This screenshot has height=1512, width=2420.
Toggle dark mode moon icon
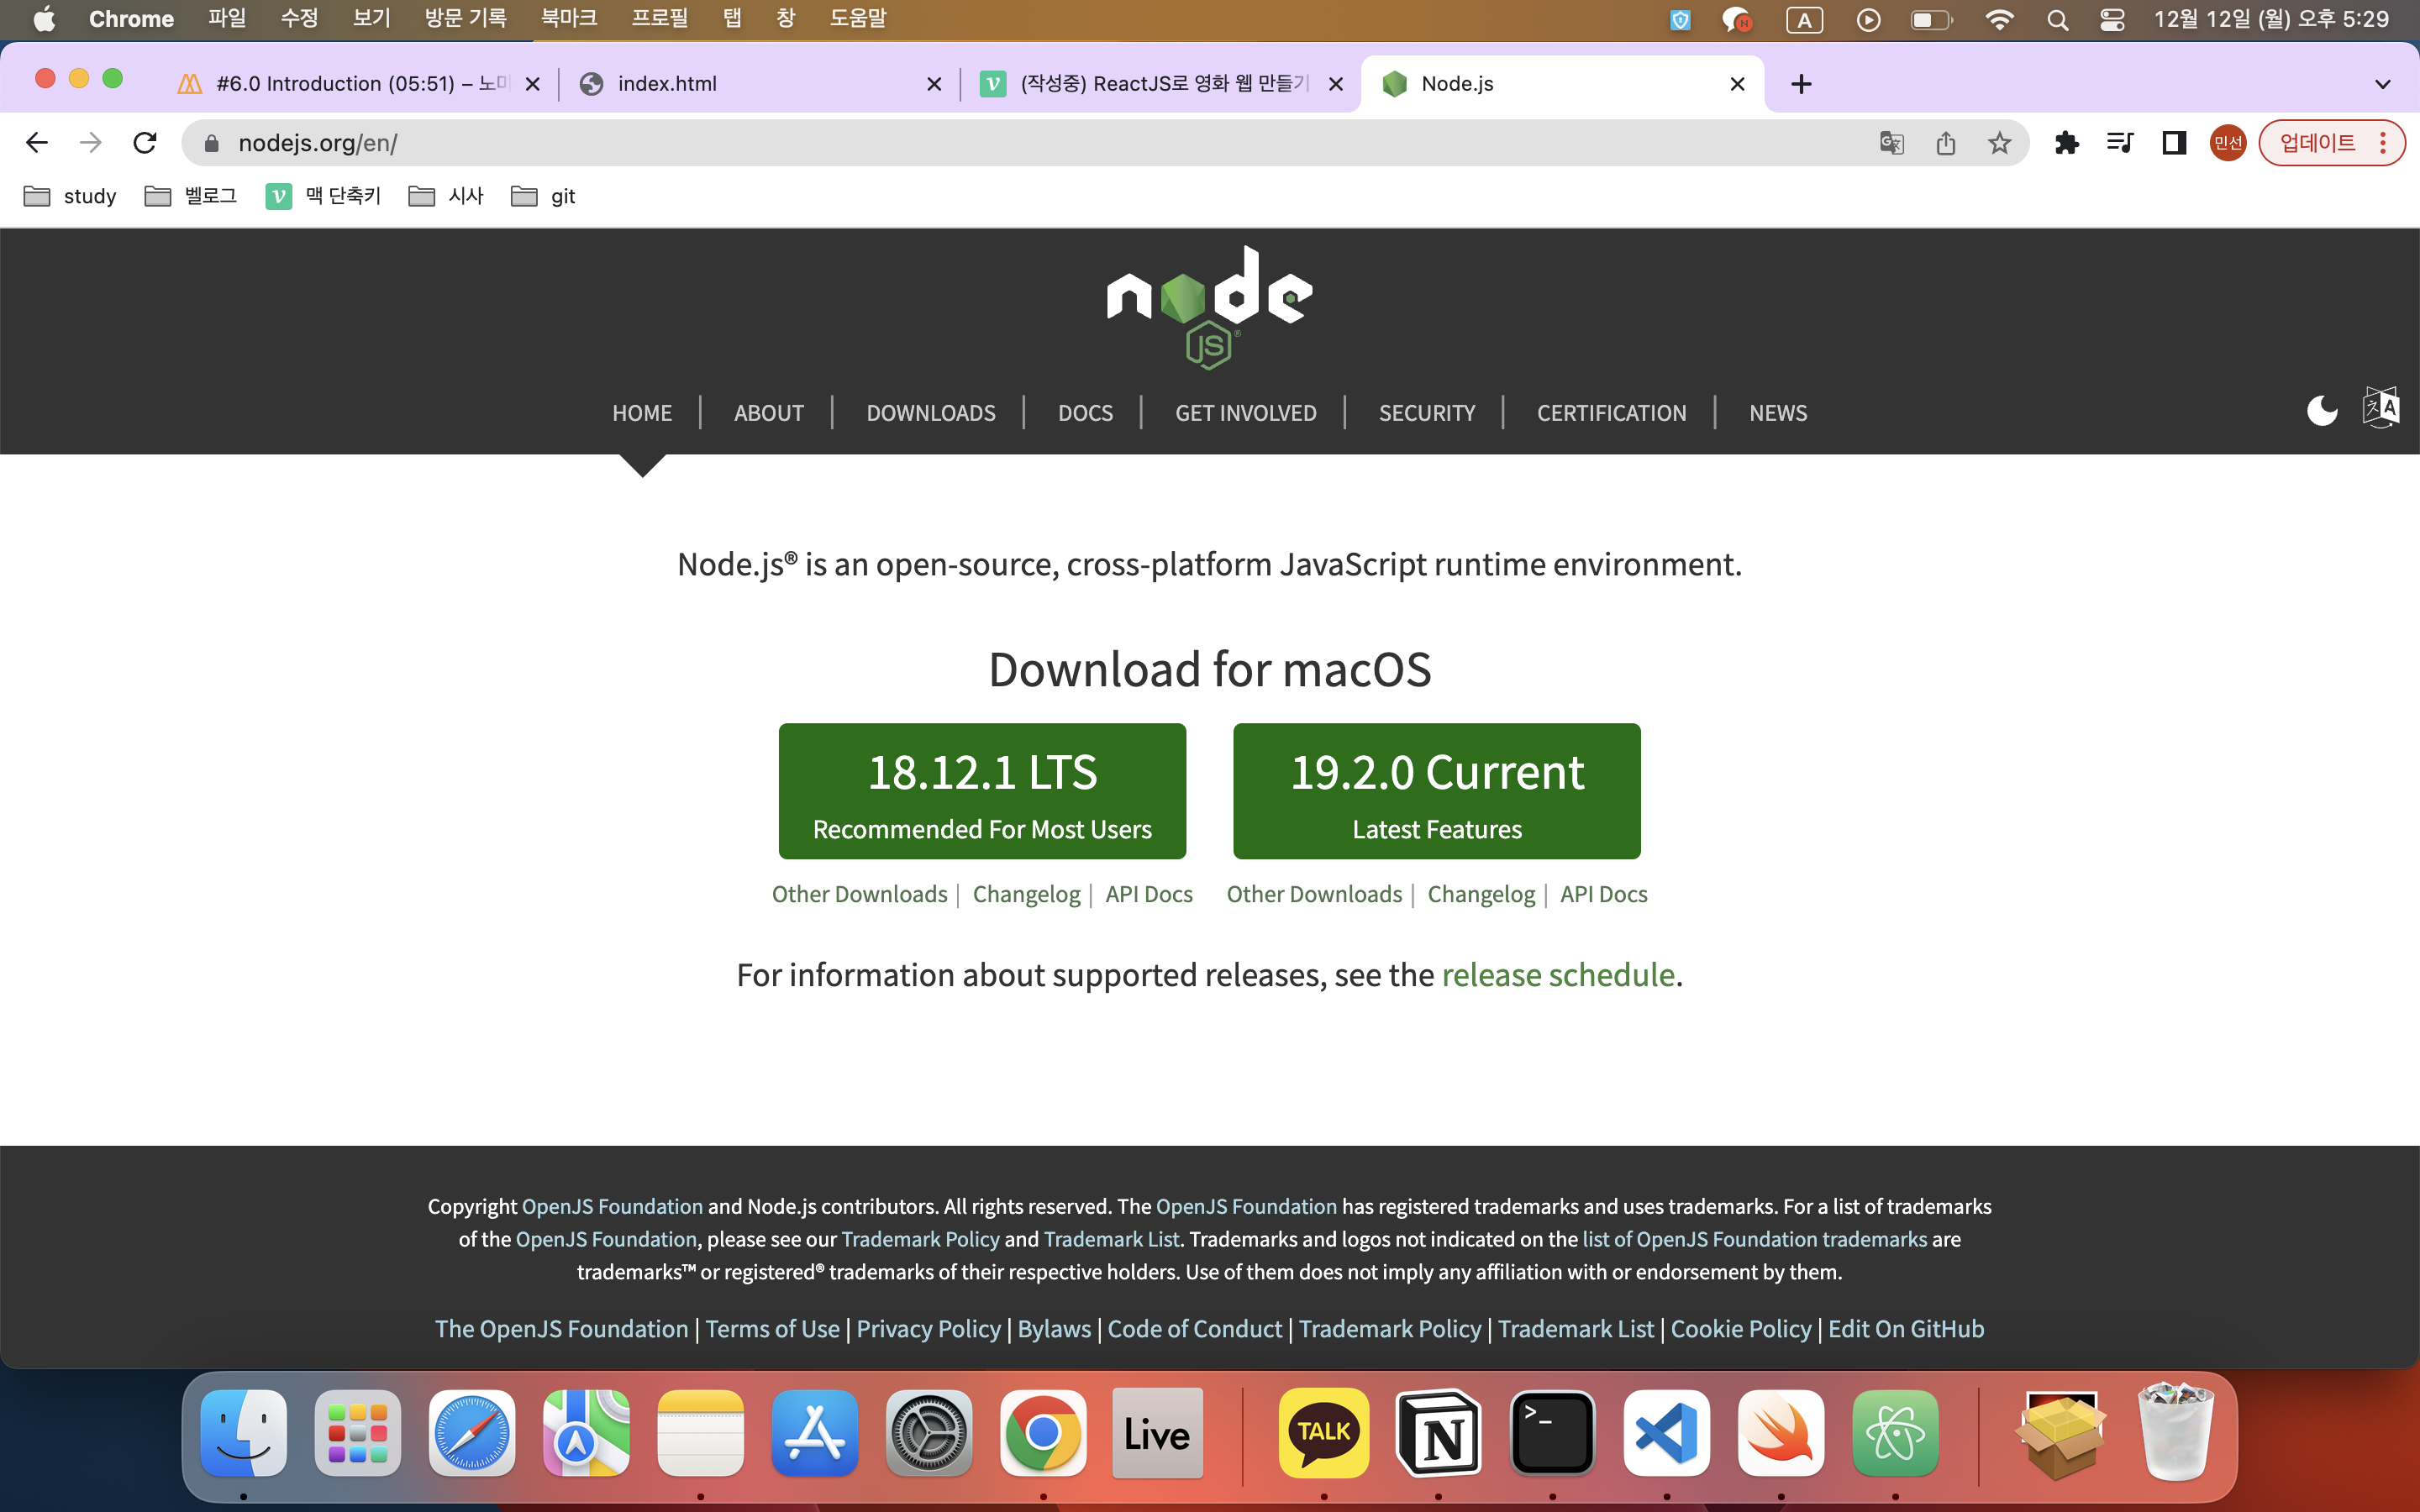coord(2322,411)
